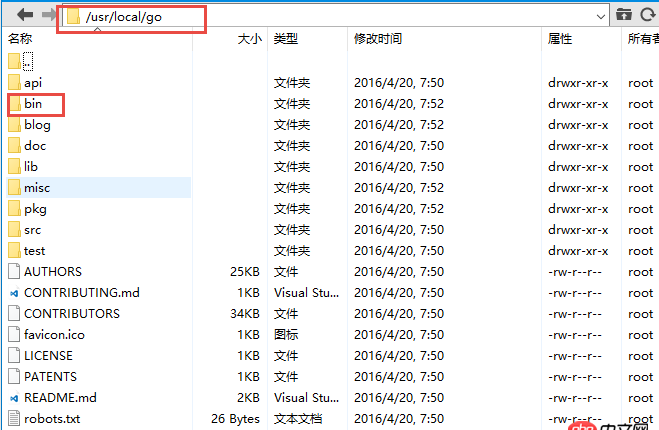Click the 文本文档 type of robots.txt
Viewport: 659px width, 430px height.
tap(298, 419)
